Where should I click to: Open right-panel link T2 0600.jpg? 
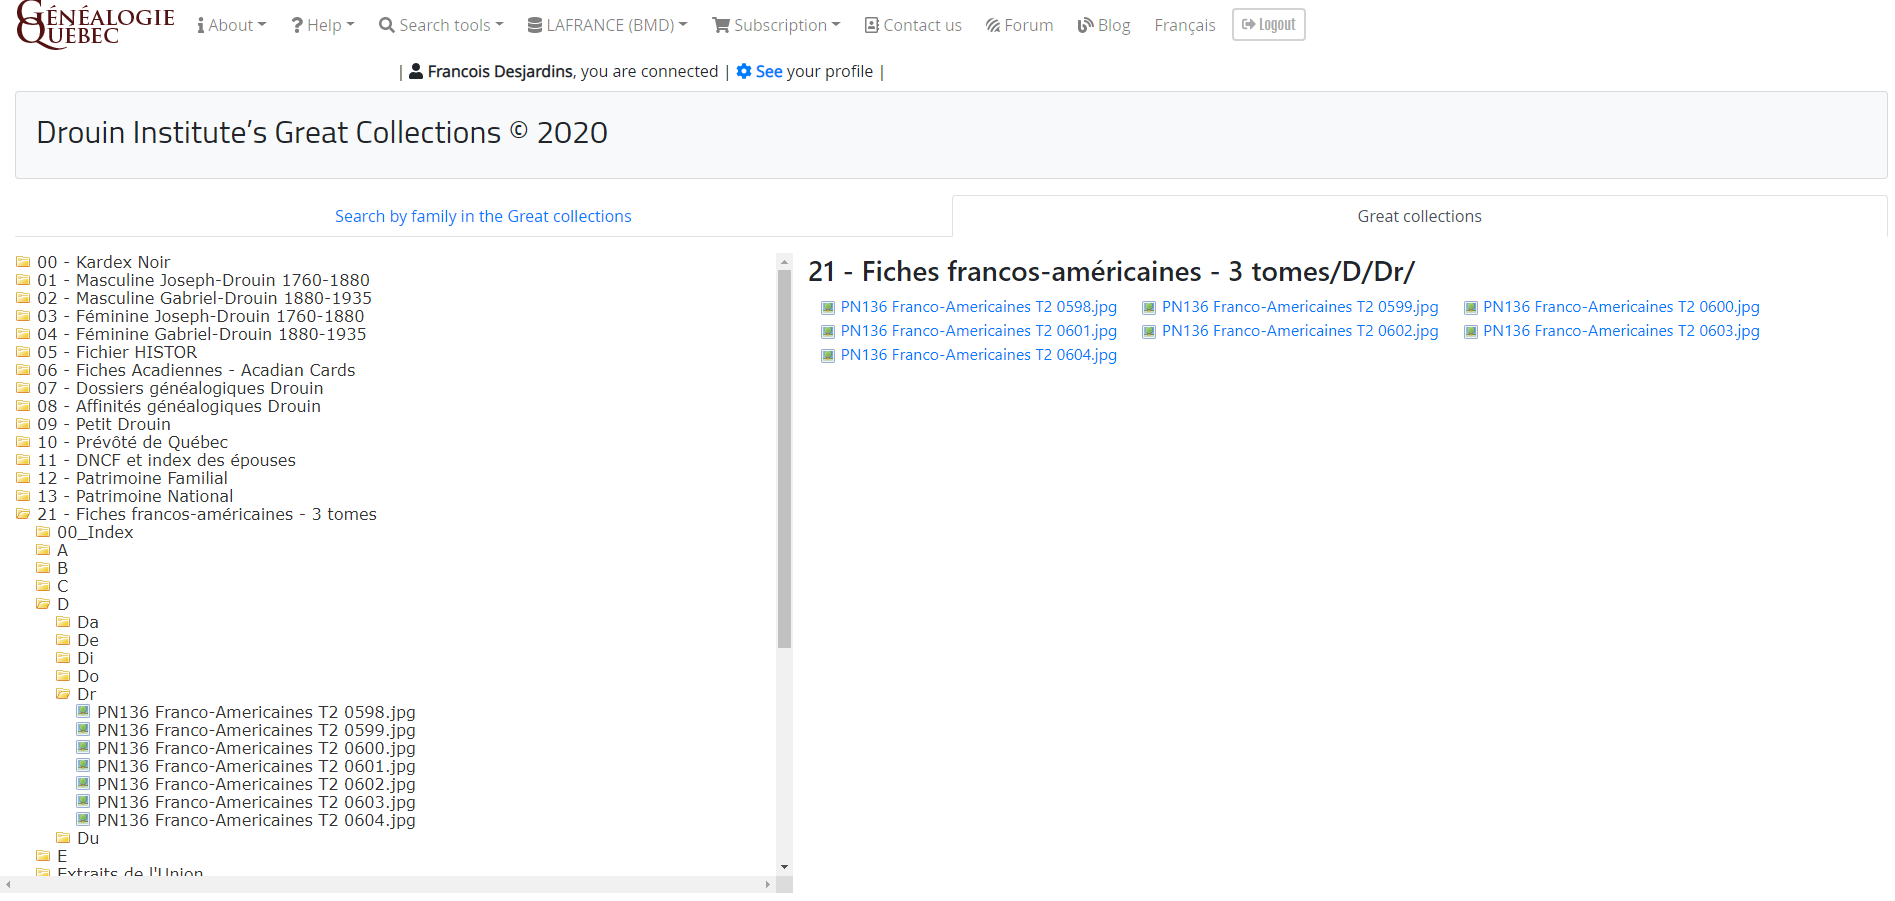[1621, 307]
